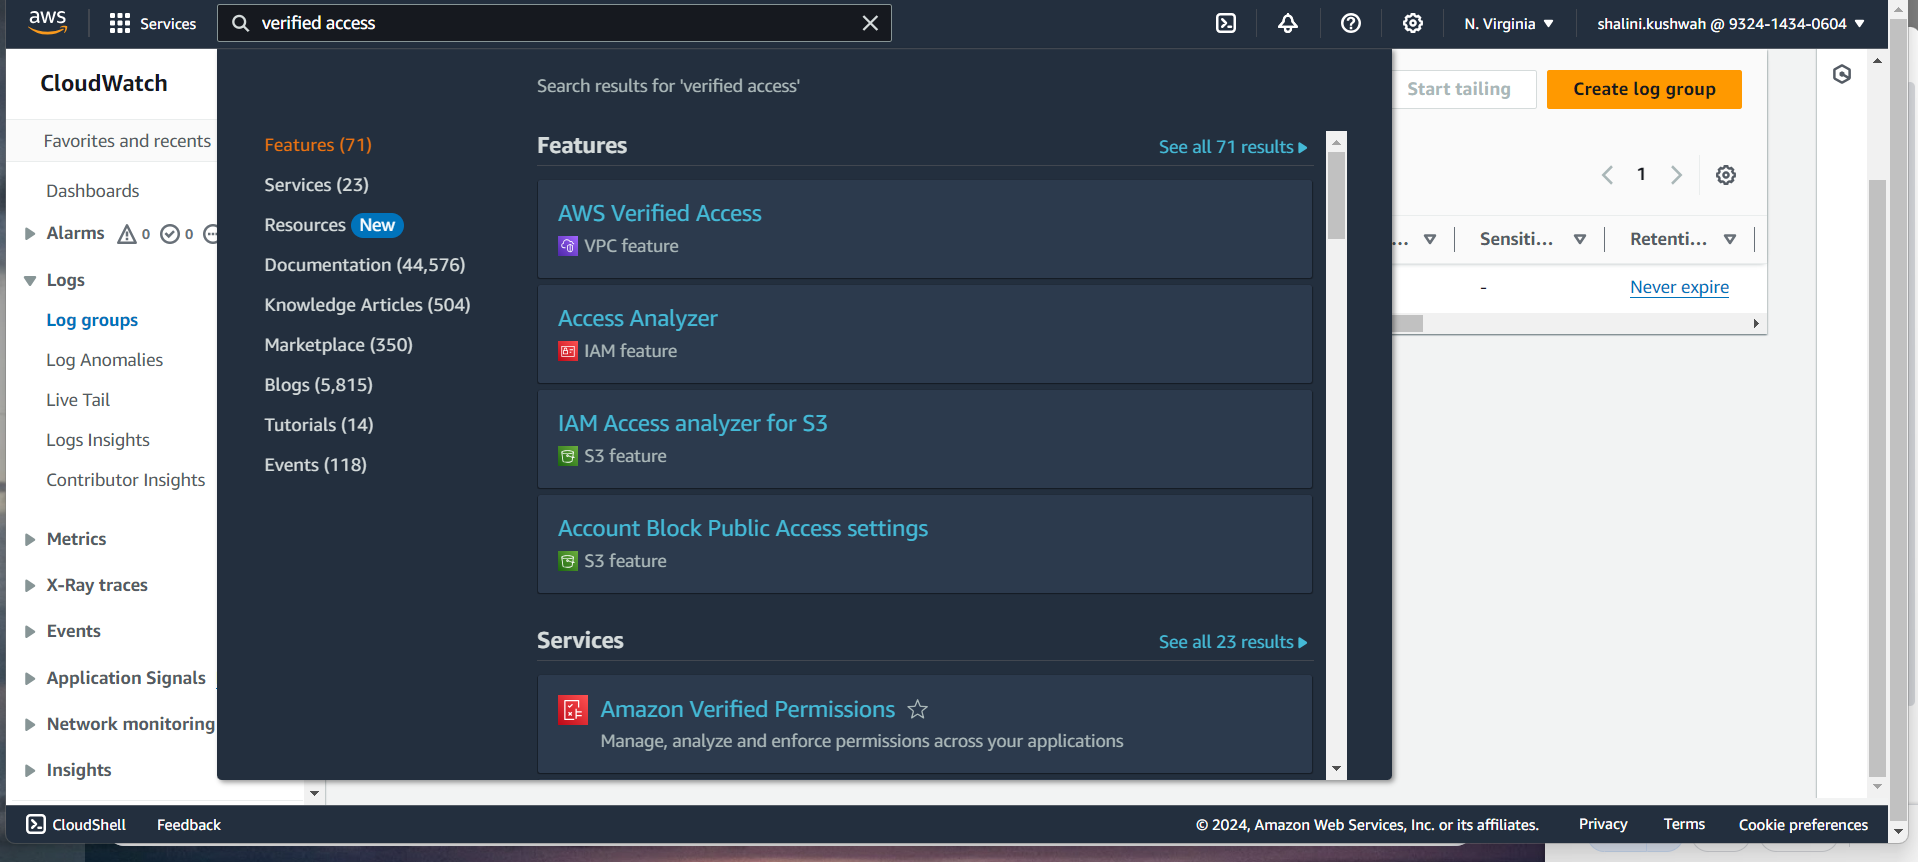This screenshot has width=1918, height=862.
Task: Select the Tutorials (14) filter
Action: pos(319,425)
